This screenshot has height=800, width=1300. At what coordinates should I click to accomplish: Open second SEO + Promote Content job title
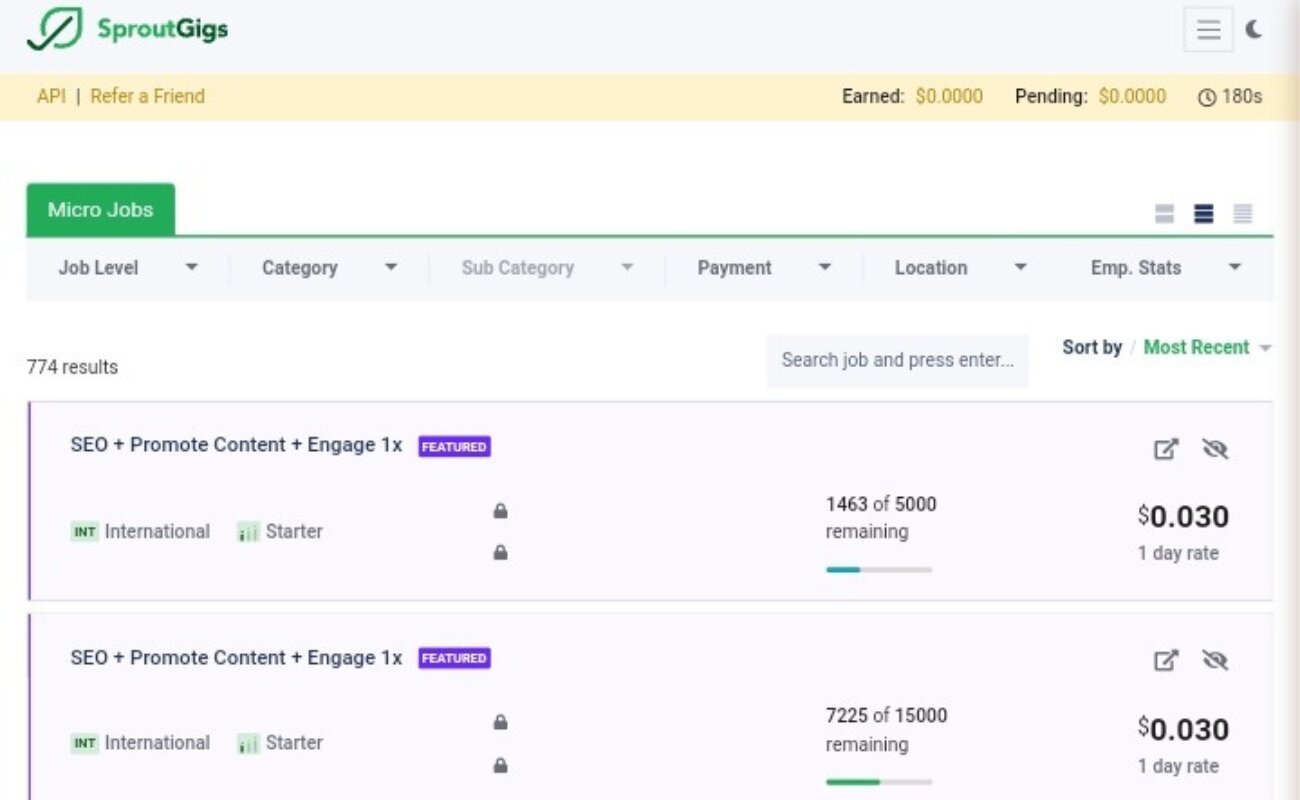[x=236, y=657]
